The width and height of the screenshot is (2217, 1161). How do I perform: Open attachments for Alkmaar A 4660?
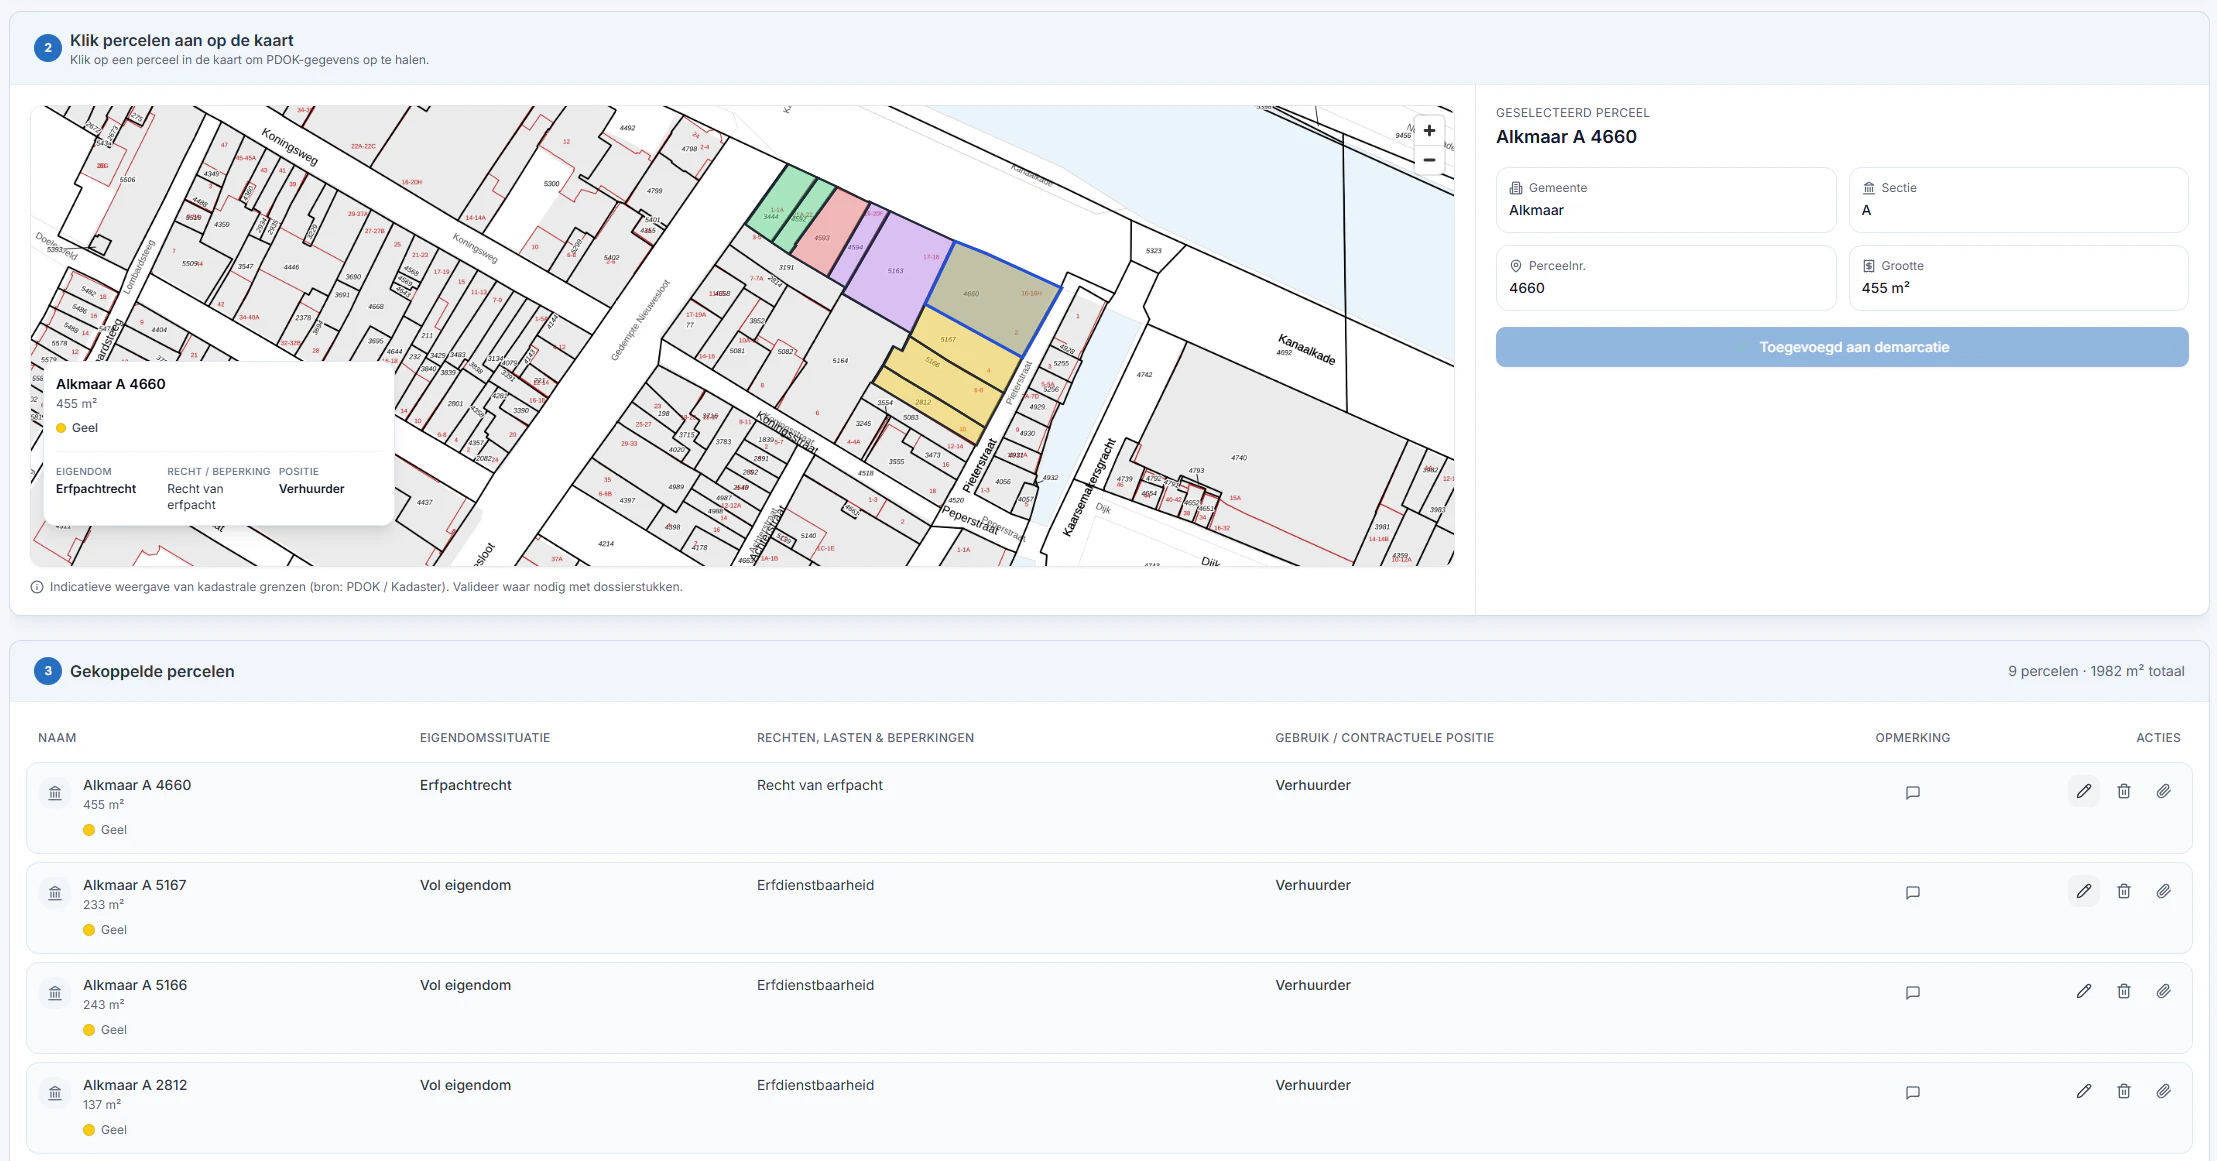(2163, 791)
